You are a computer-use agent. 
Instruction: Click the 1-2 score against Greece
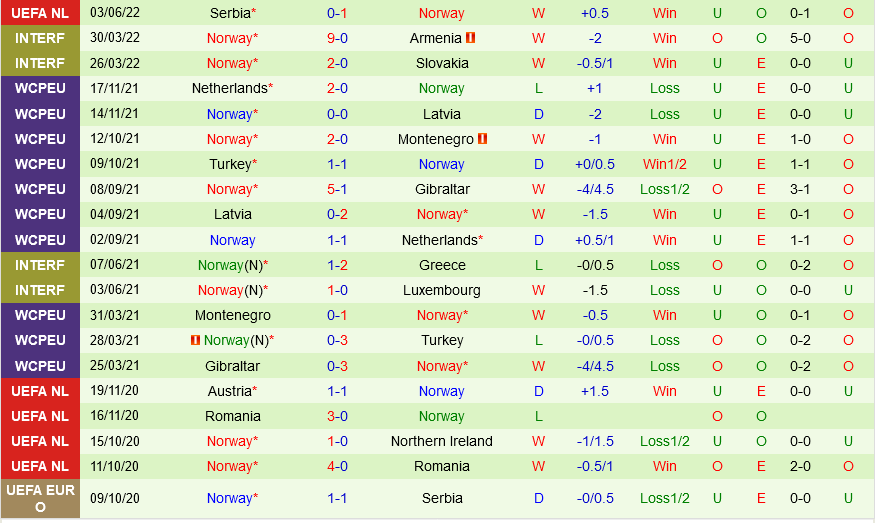(337, 265)
